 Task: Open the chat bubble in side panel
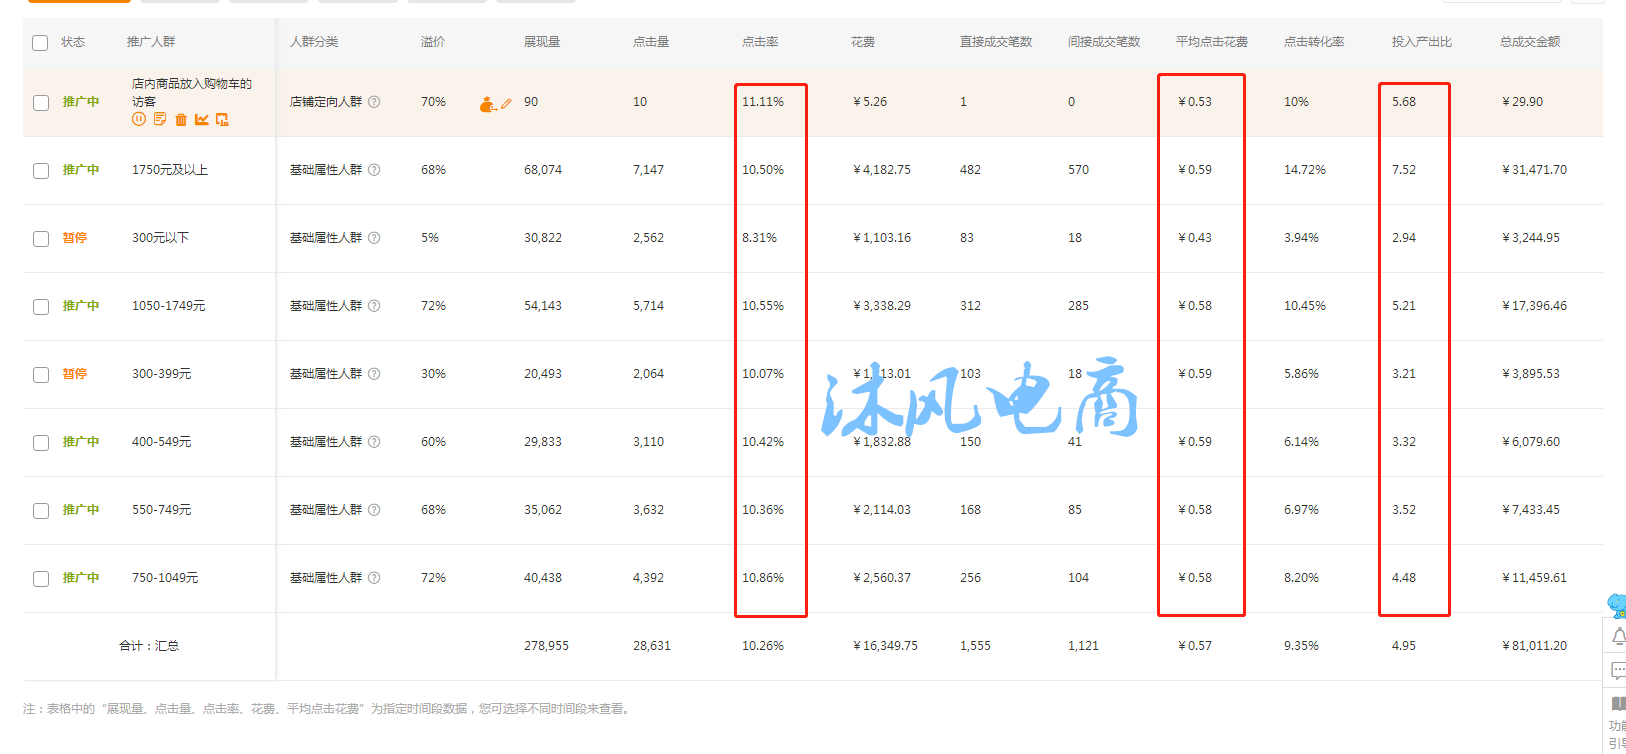click(1618, 670)
